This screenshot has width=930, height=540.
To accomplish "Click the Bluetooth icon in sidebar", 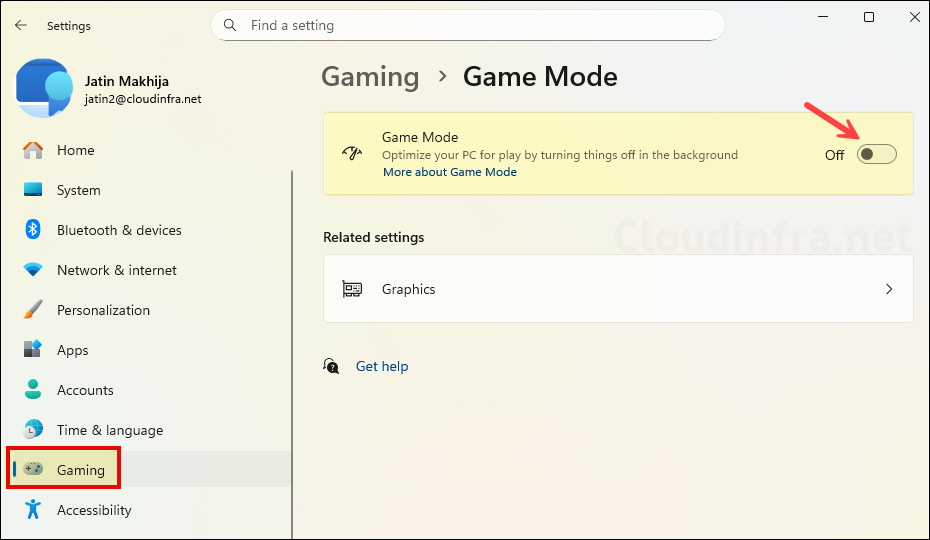I will pyautogui.click(x=33, y=230).
